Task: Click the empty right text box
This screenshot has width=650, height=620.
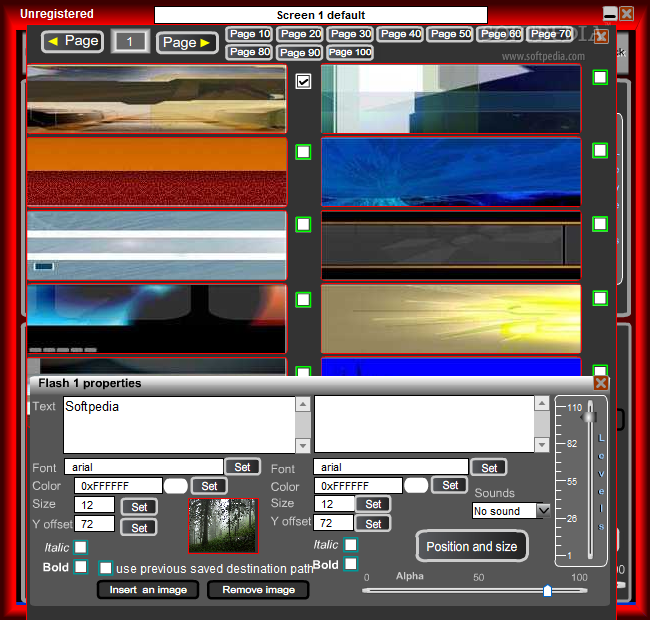Action: 424,424
